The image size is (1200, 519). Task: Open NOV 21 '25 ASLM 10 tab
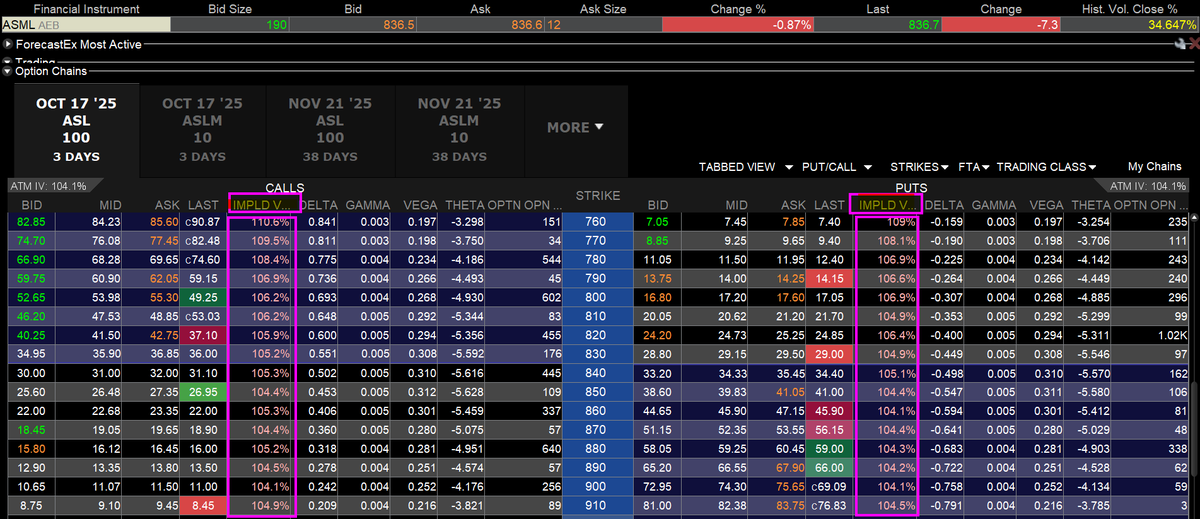click(x=459, y=130)
